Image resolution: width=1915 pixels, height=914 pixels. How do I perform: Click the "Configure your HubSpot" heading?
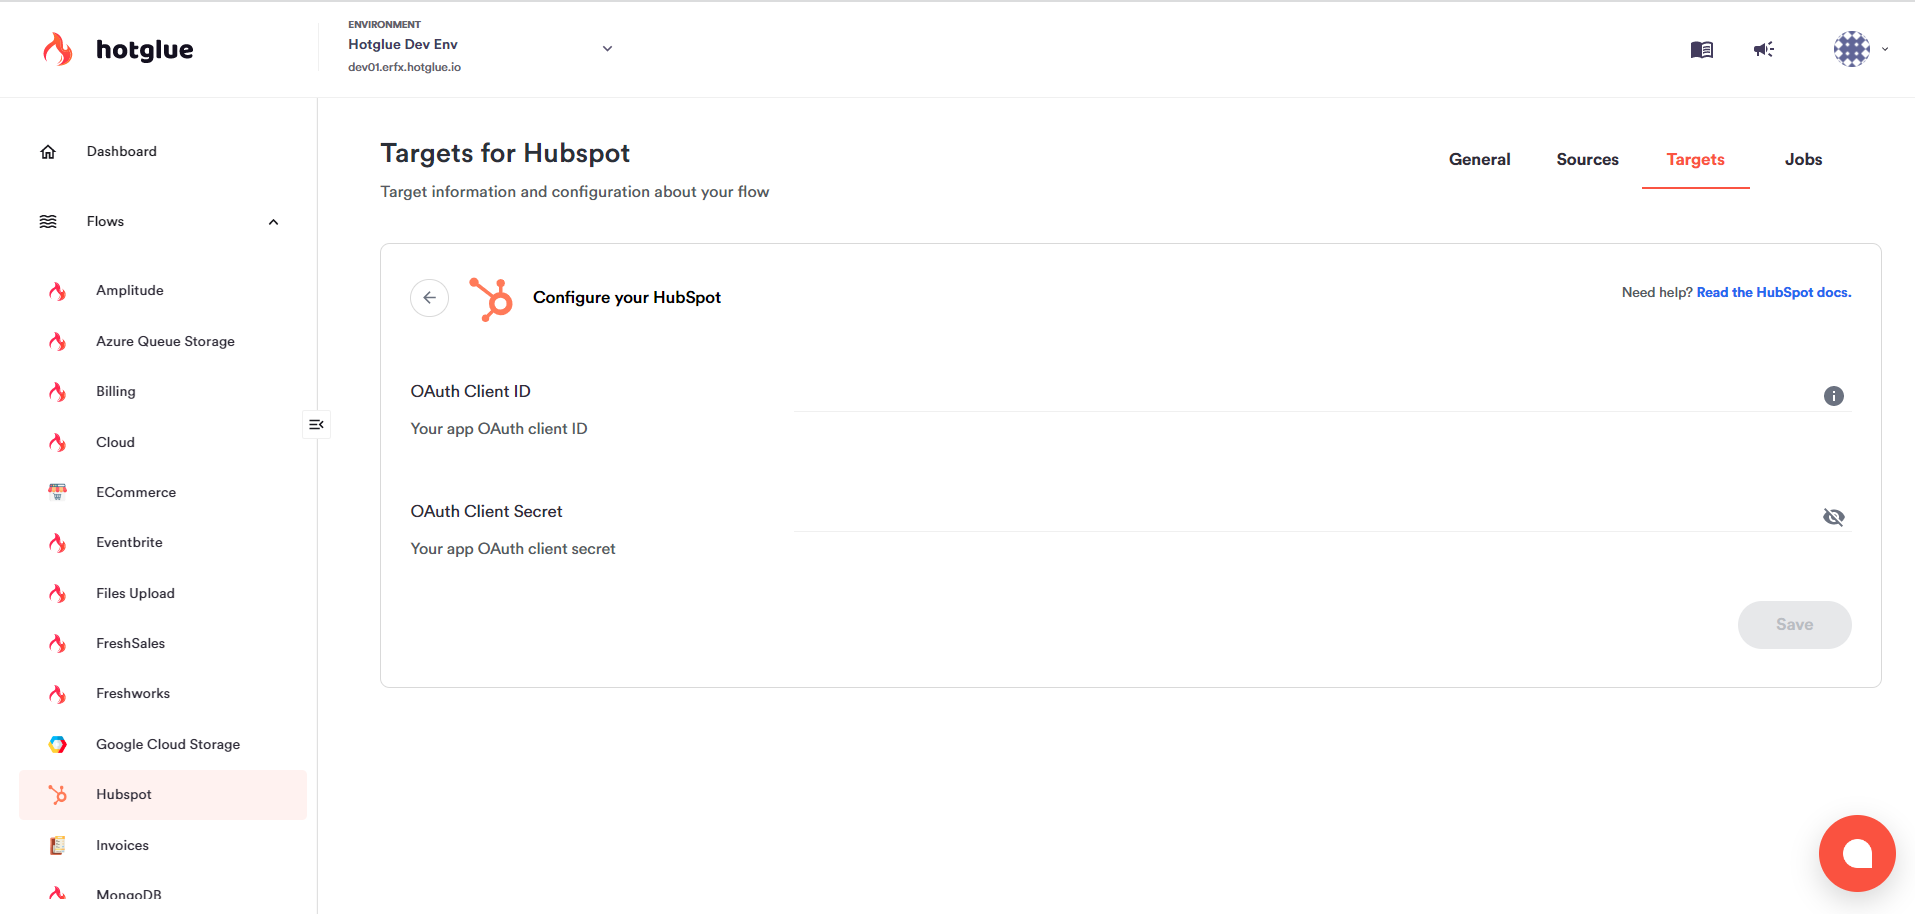pos(627,298)
